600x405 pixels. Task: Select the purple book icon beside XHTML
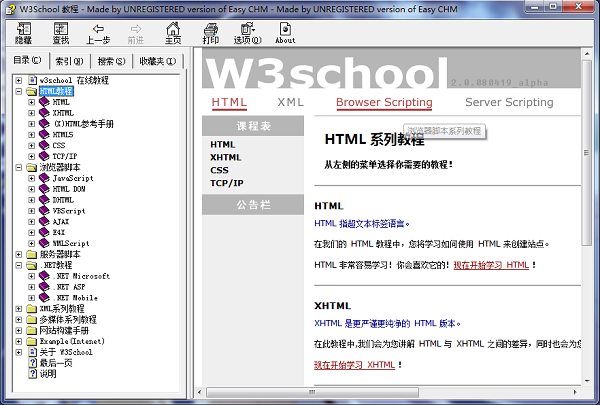(44, 113)
